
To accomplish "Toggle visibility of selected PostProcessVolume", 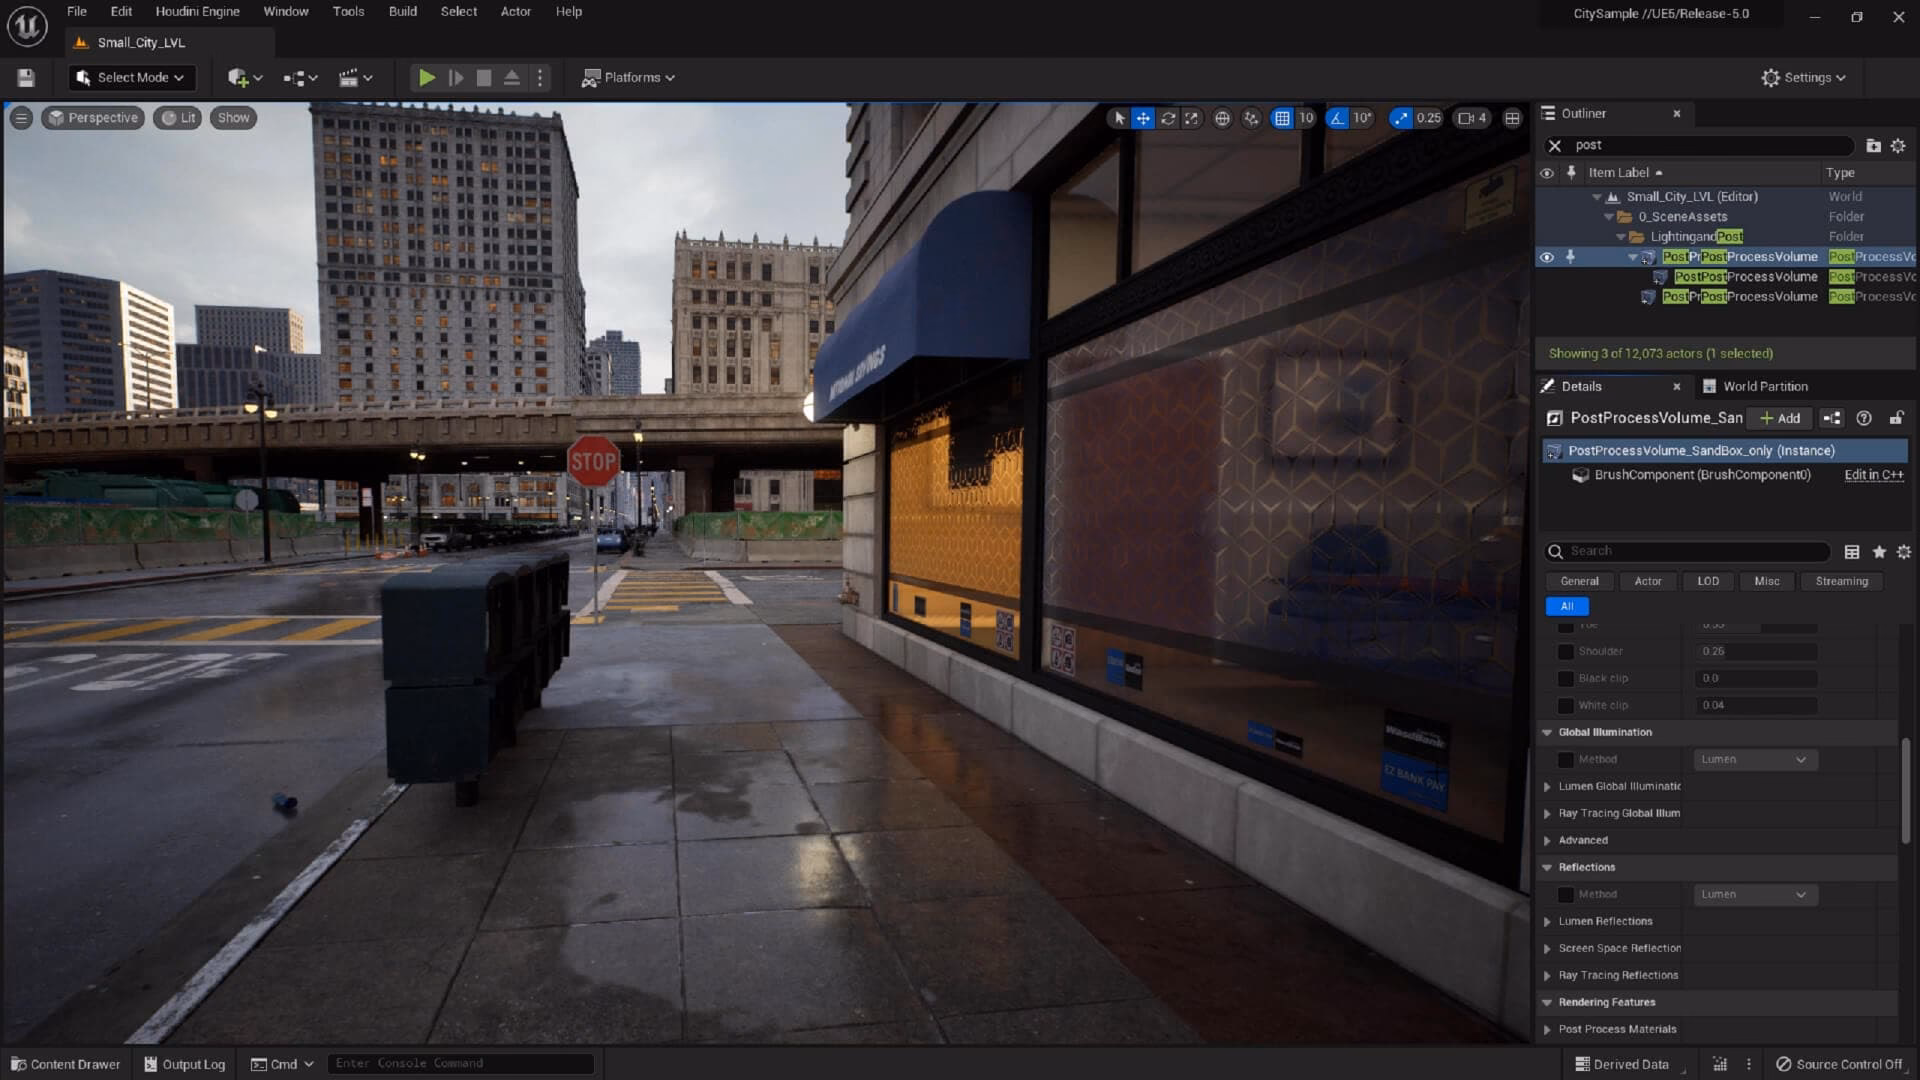I will click(x=1546, y=257).
